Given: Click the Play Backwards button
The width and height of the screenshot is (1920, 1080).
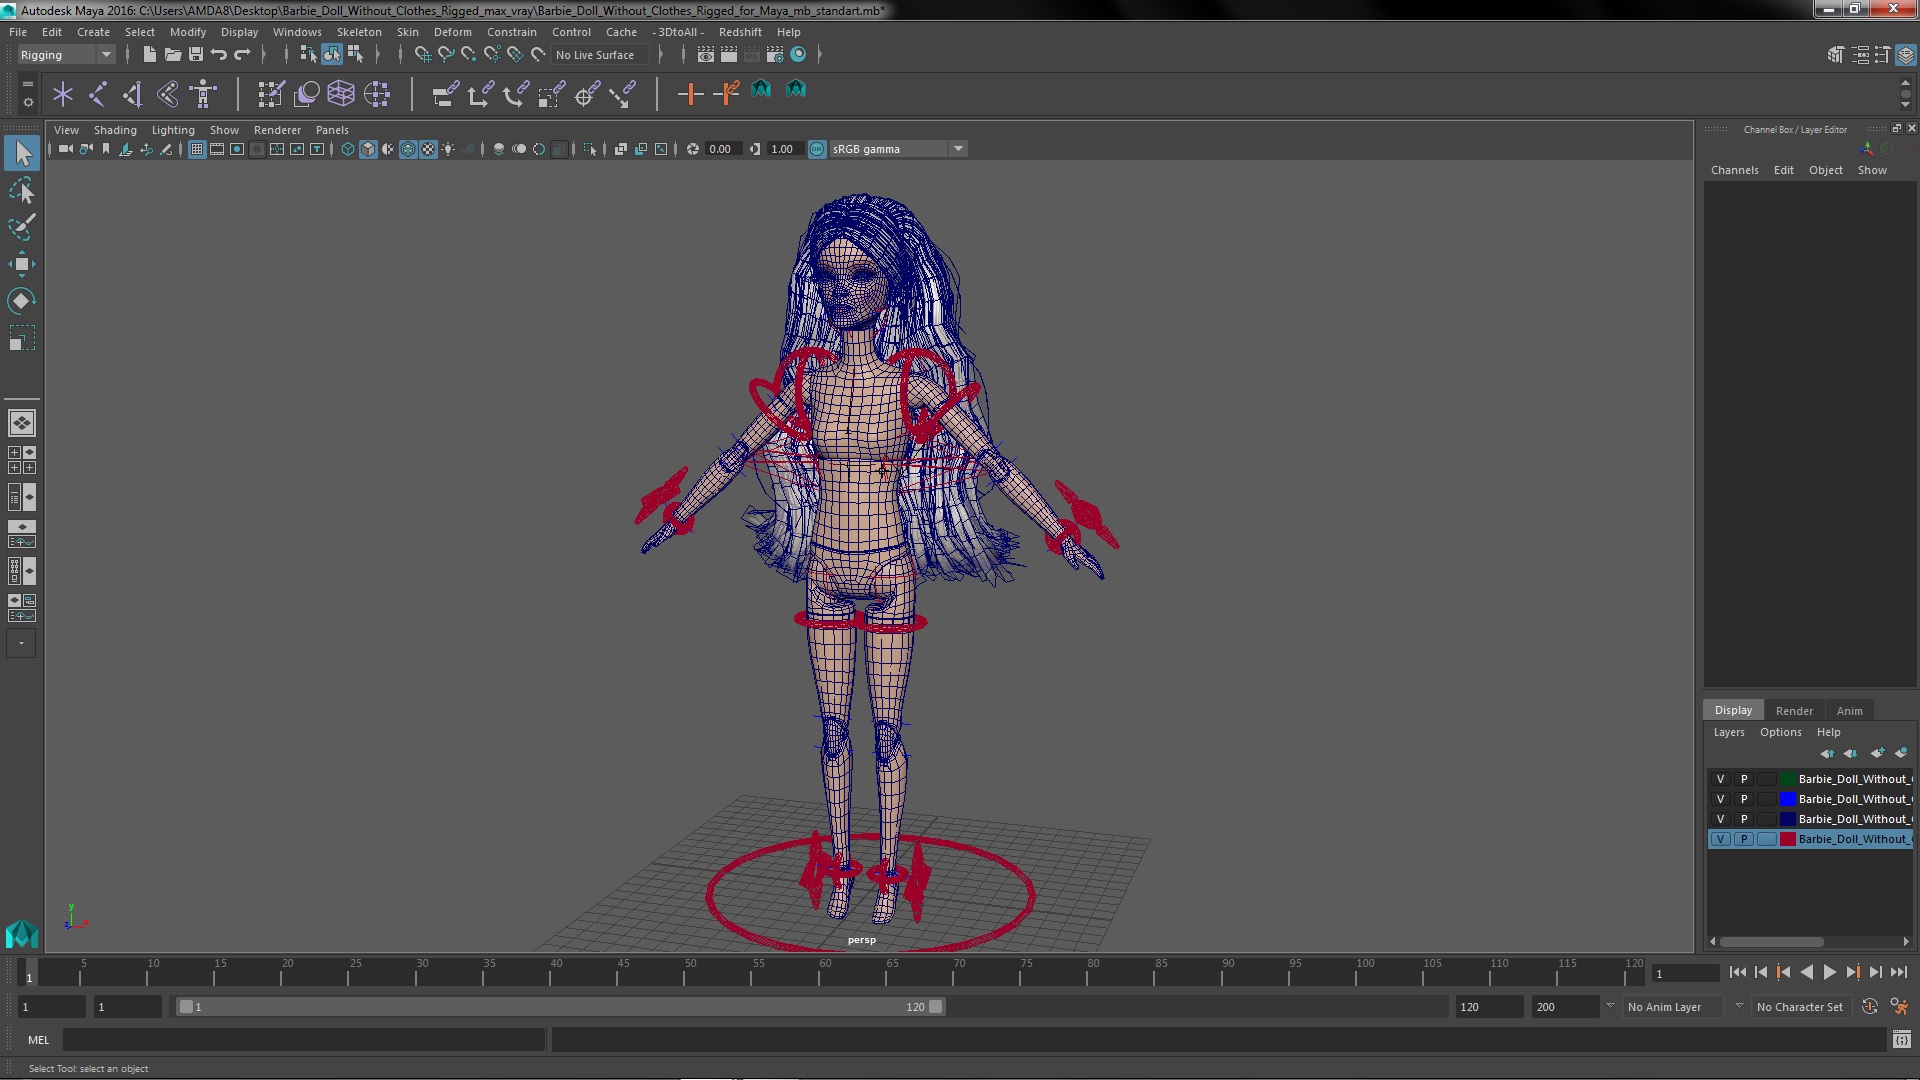Looking at the screenshot, I should click(1806, 972).
